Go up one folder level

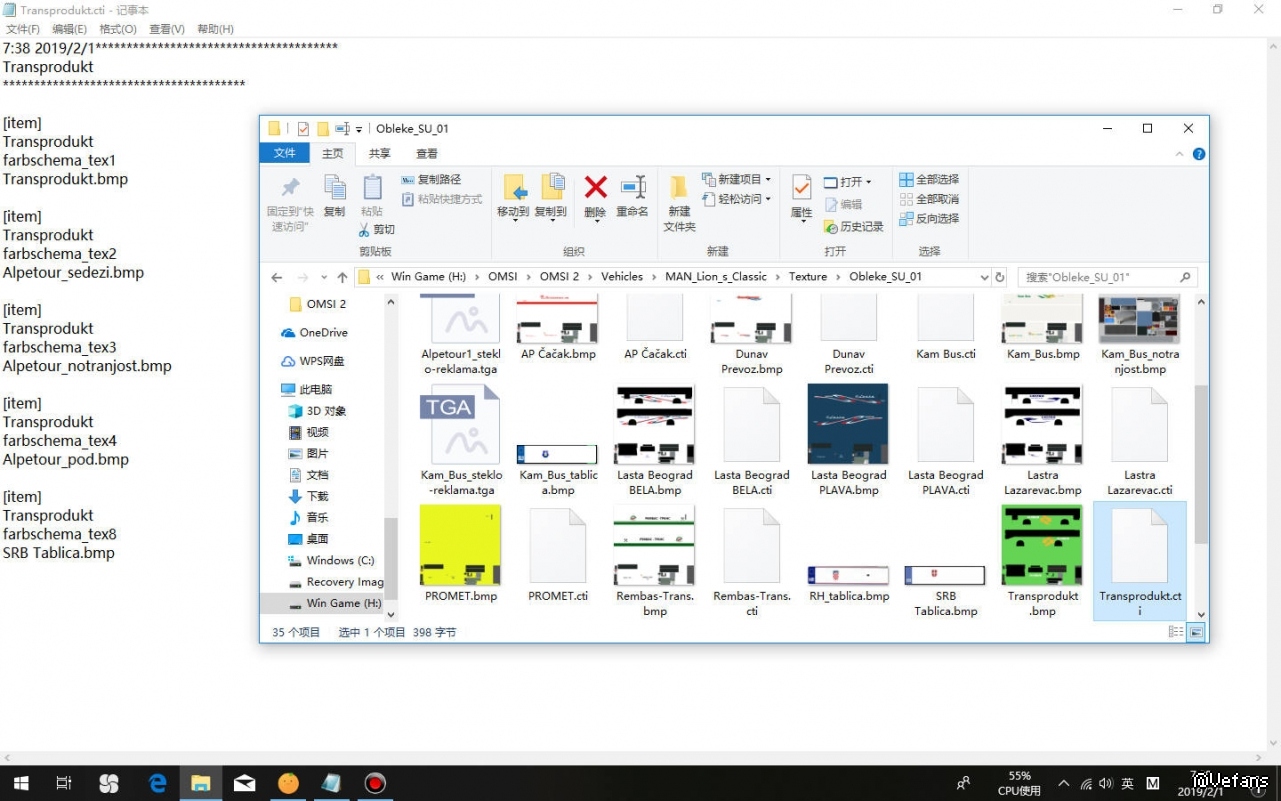pos(342,277)
